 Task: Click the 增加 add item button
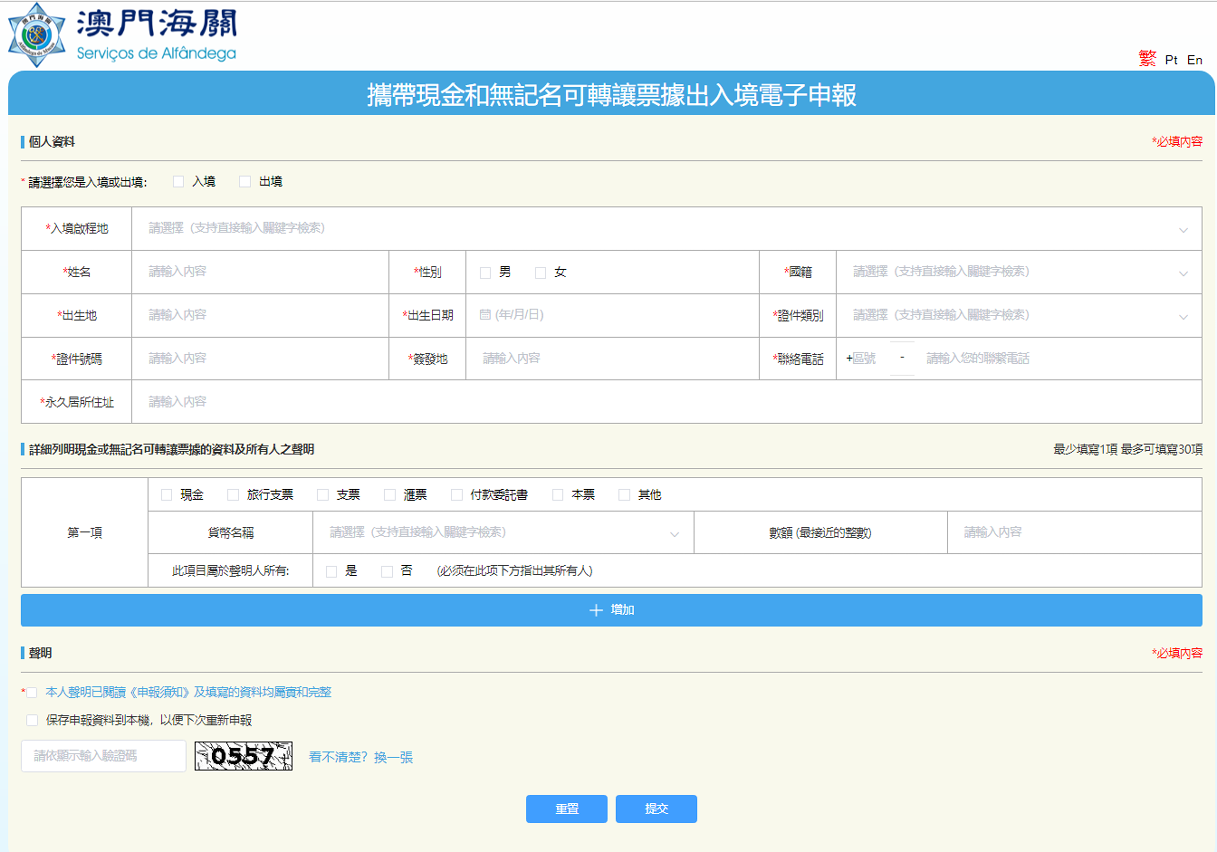pyautogui.click(x=611, y=610)
